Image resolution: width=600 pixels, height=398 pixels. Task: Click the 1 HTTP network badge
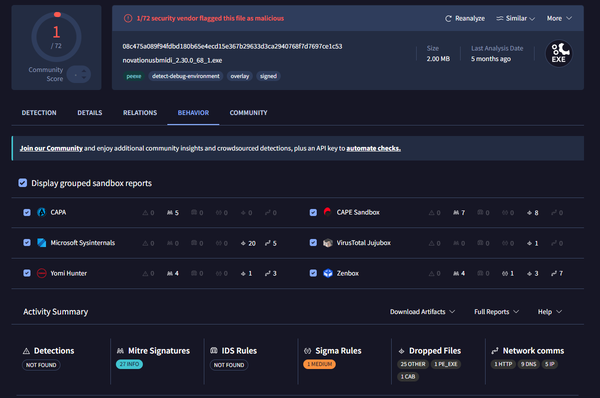[503, 364]
